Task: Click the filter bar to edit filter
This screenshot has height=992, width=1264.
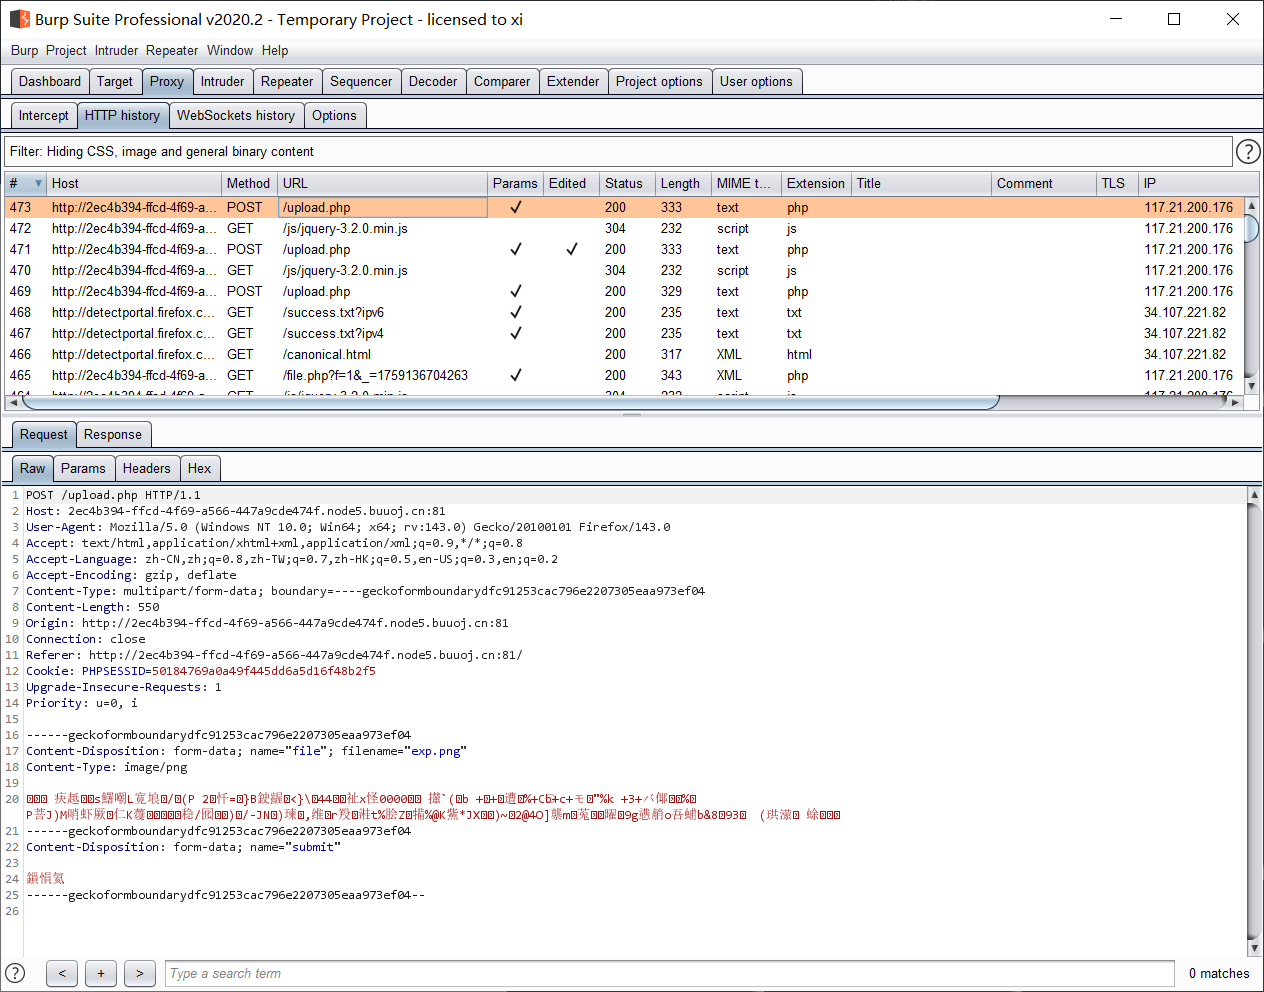Action: pyautogui.click(x=618, y=152)
